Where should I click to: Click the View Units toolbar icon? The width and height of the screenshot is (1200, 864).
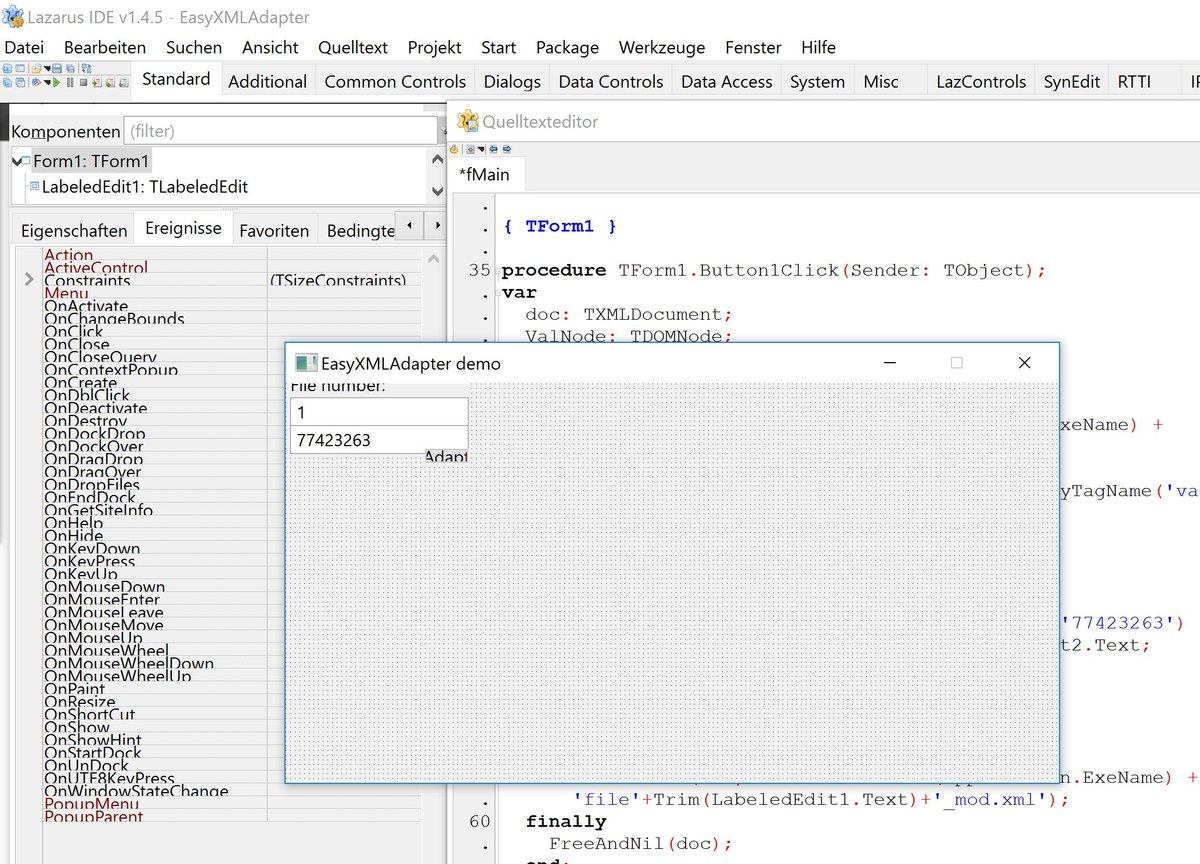pyautogui.click(x=7, y=82)
